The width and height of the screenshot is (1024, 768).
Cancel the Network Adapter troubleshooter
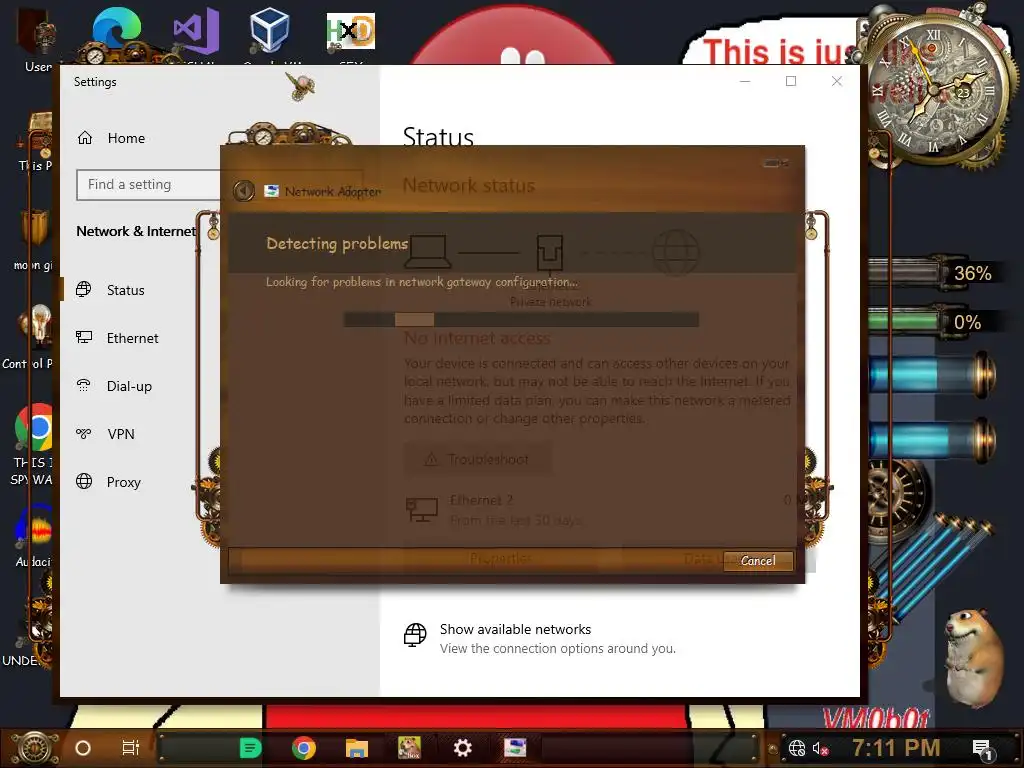pos(758,561)
